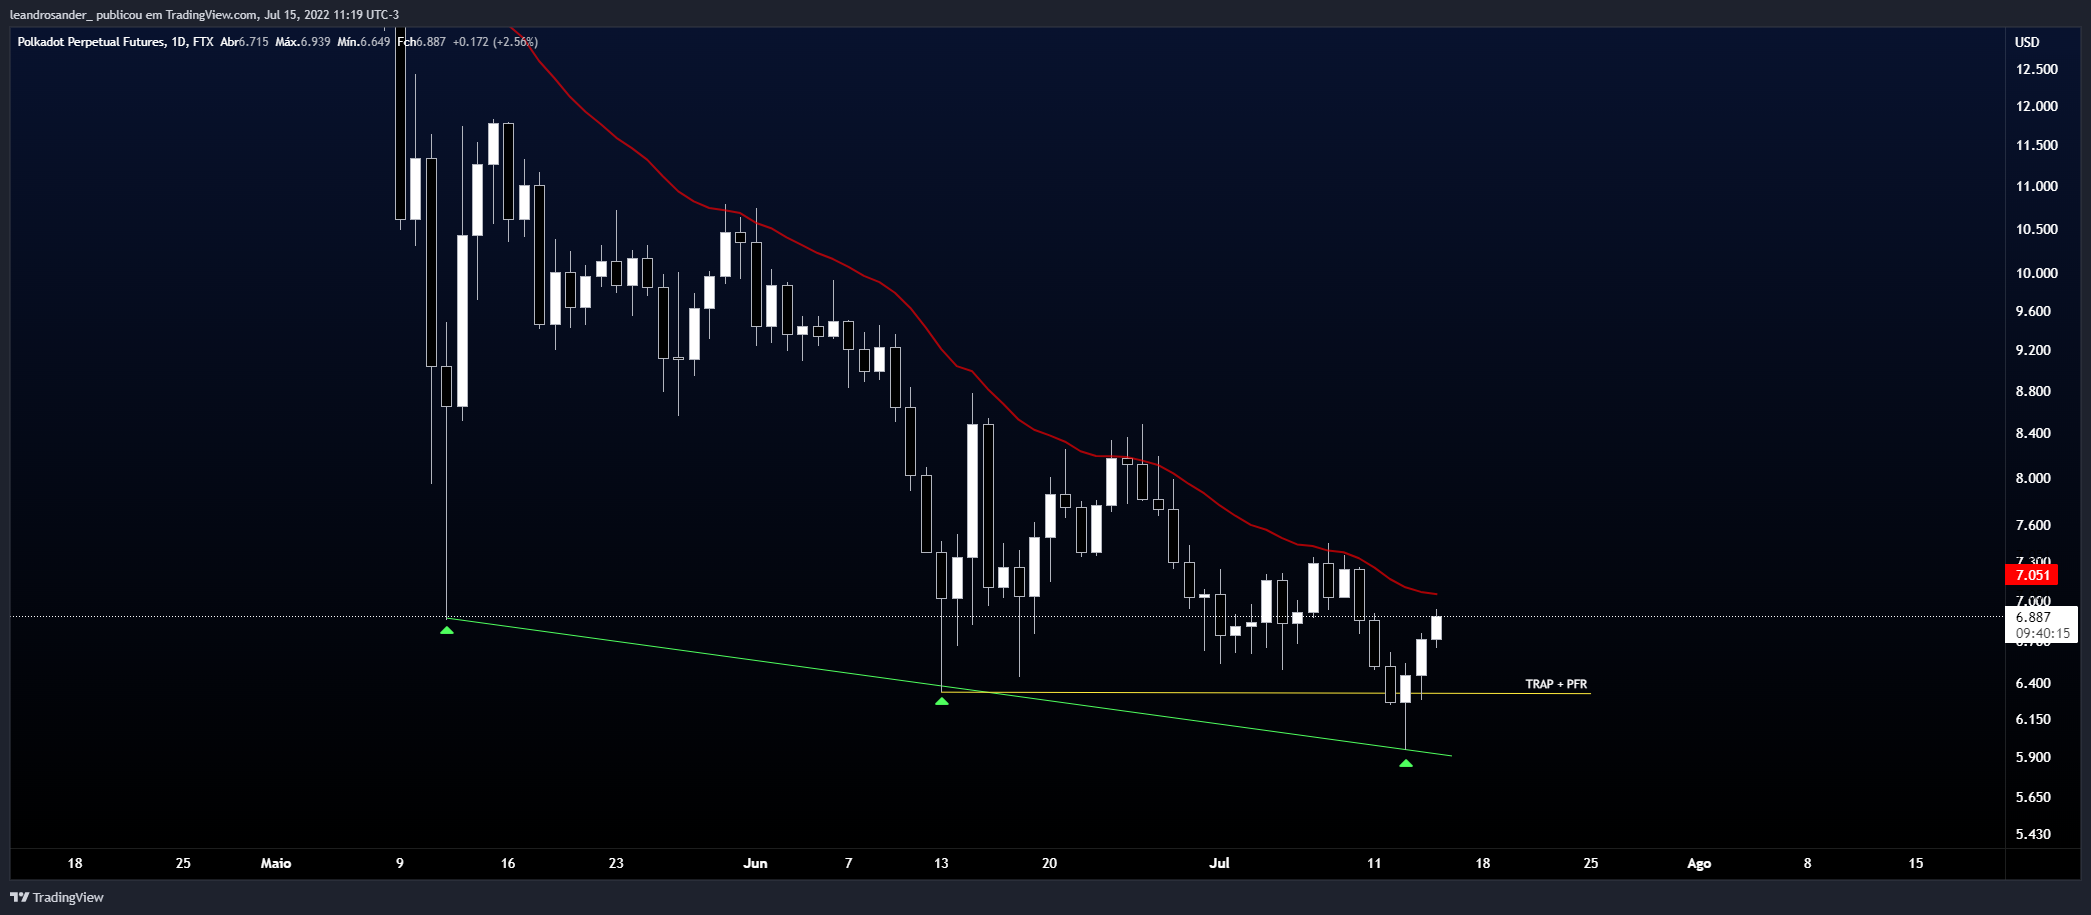Click the Jul date label
2091x915 pixels.
click(1219, 863)
